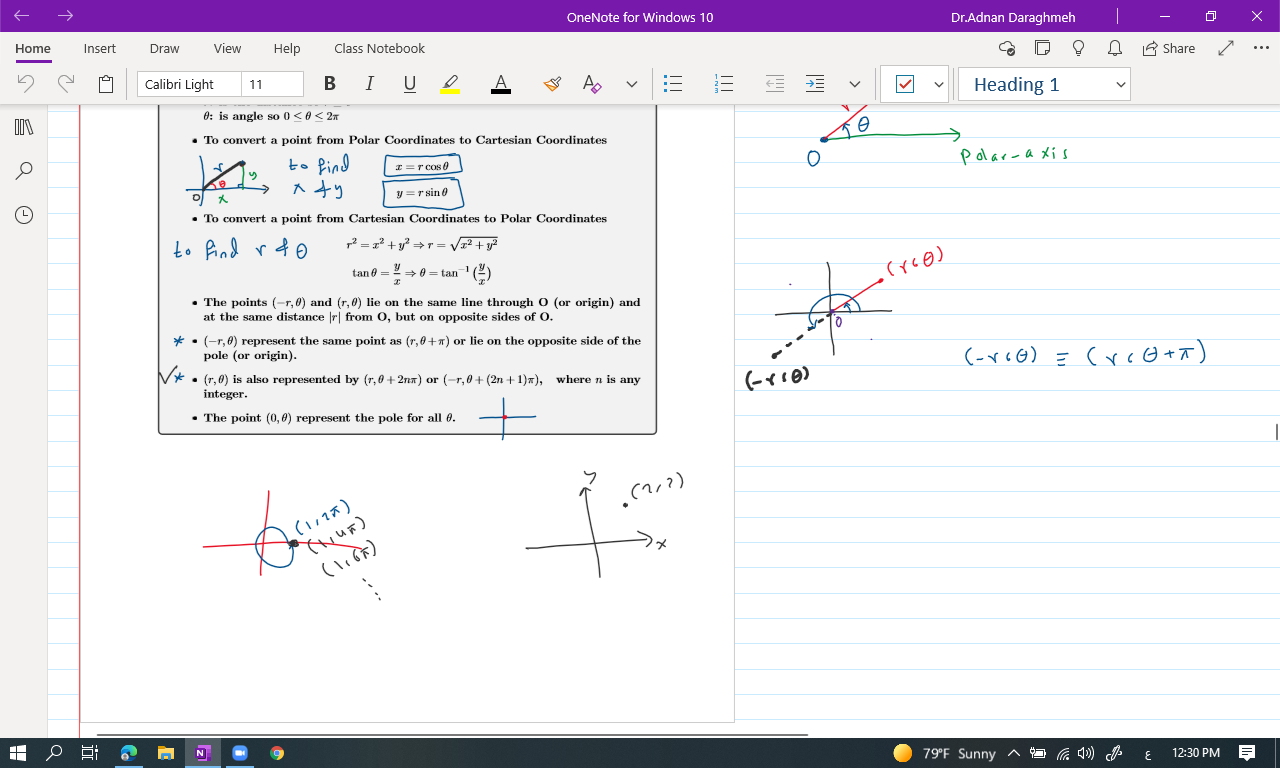1280x768 pixels.
Task: Apply the yellow highlight color
Action: coord(450,84)
